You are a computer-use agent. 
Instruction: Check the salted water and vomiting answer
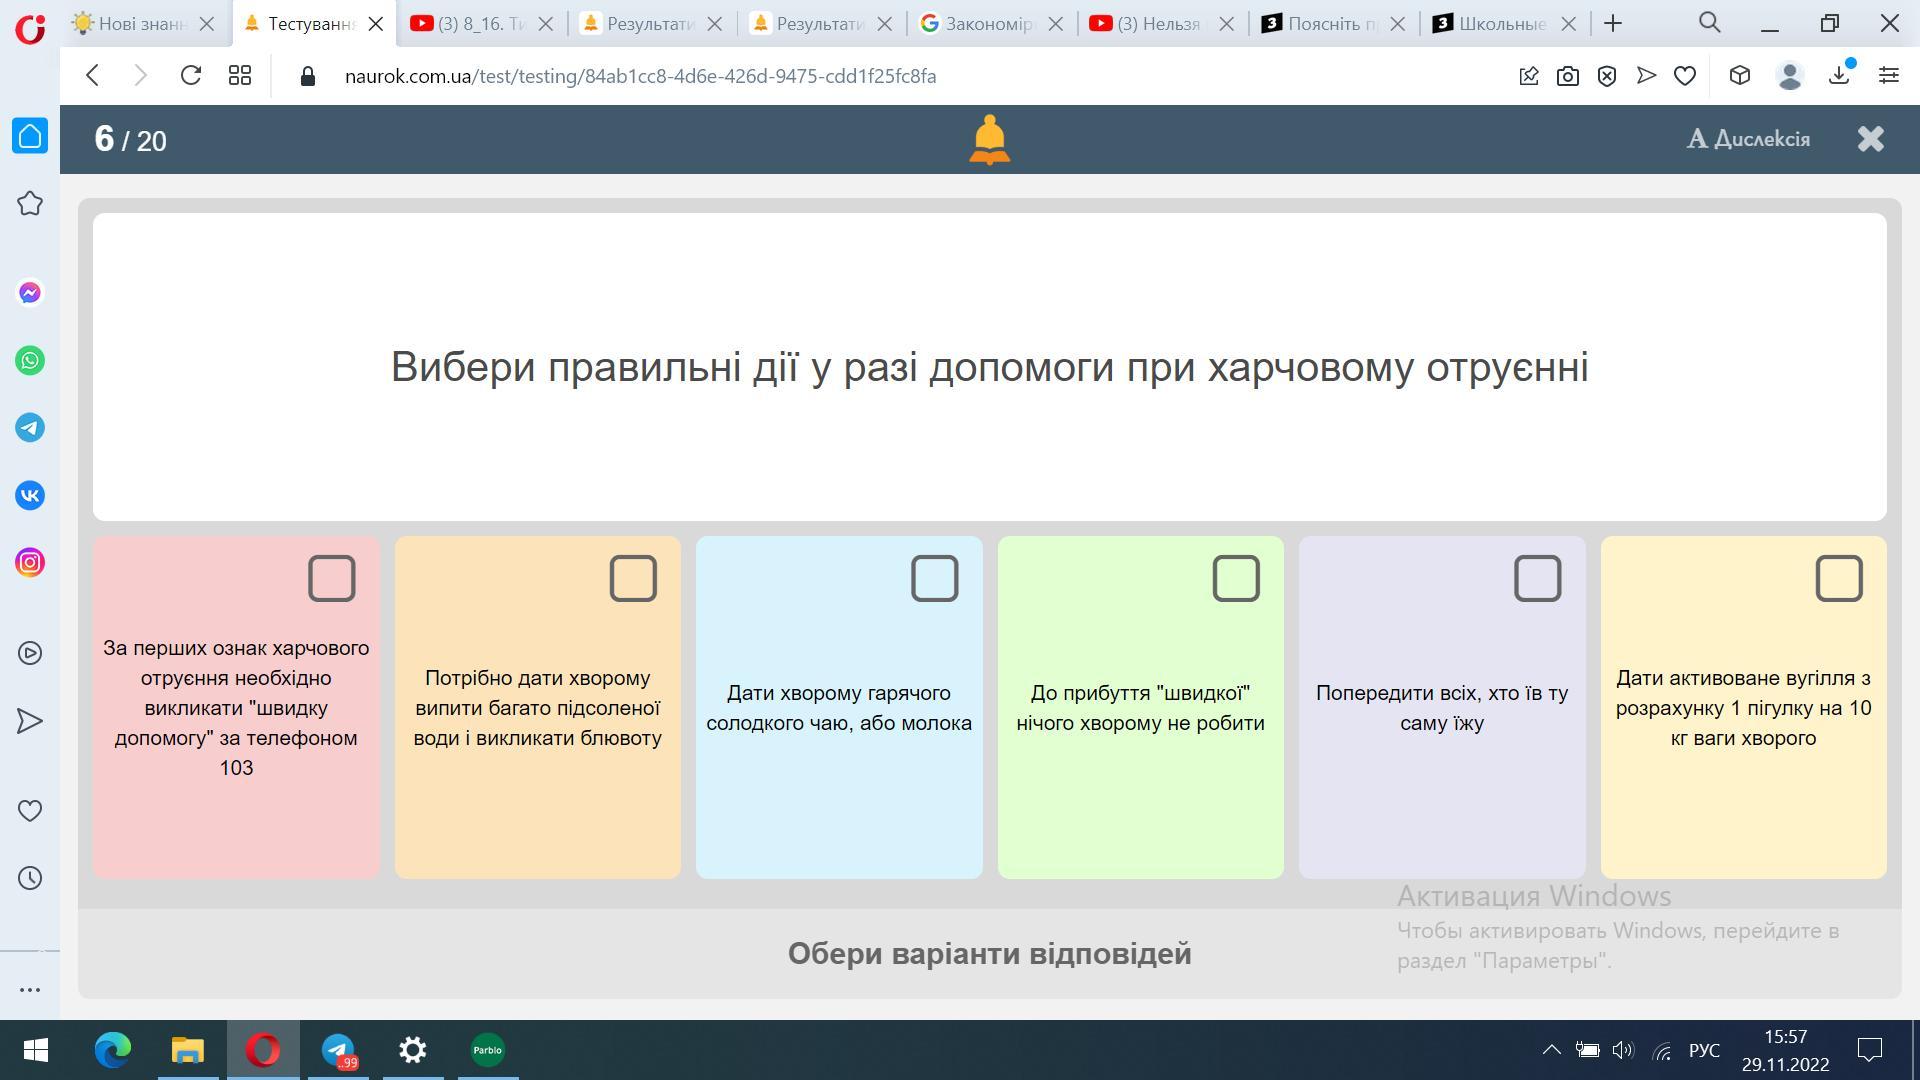click(x=633, y=579)
